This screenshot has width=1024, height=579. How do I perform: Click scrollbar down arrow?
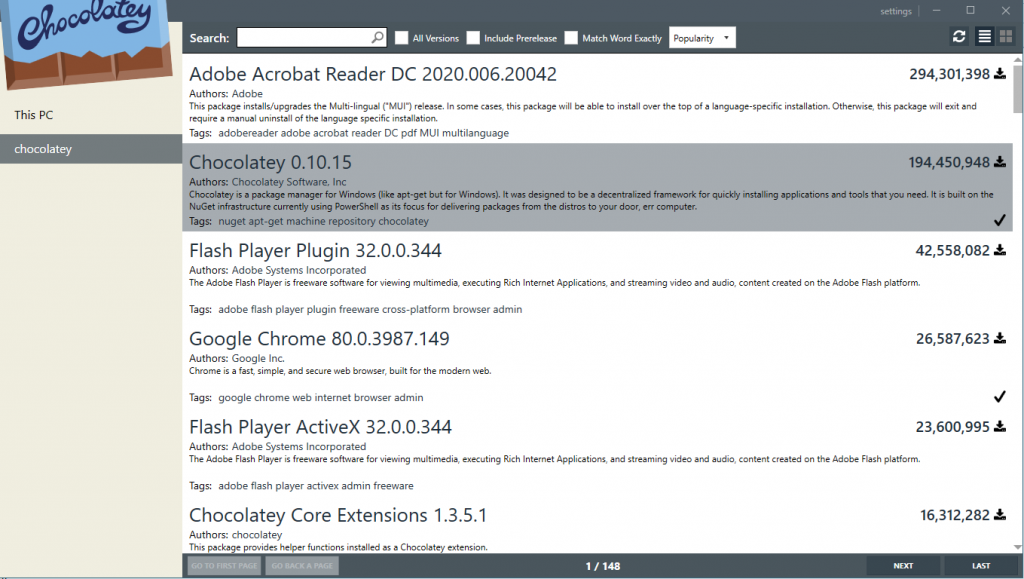click(x=1017, y=548)
